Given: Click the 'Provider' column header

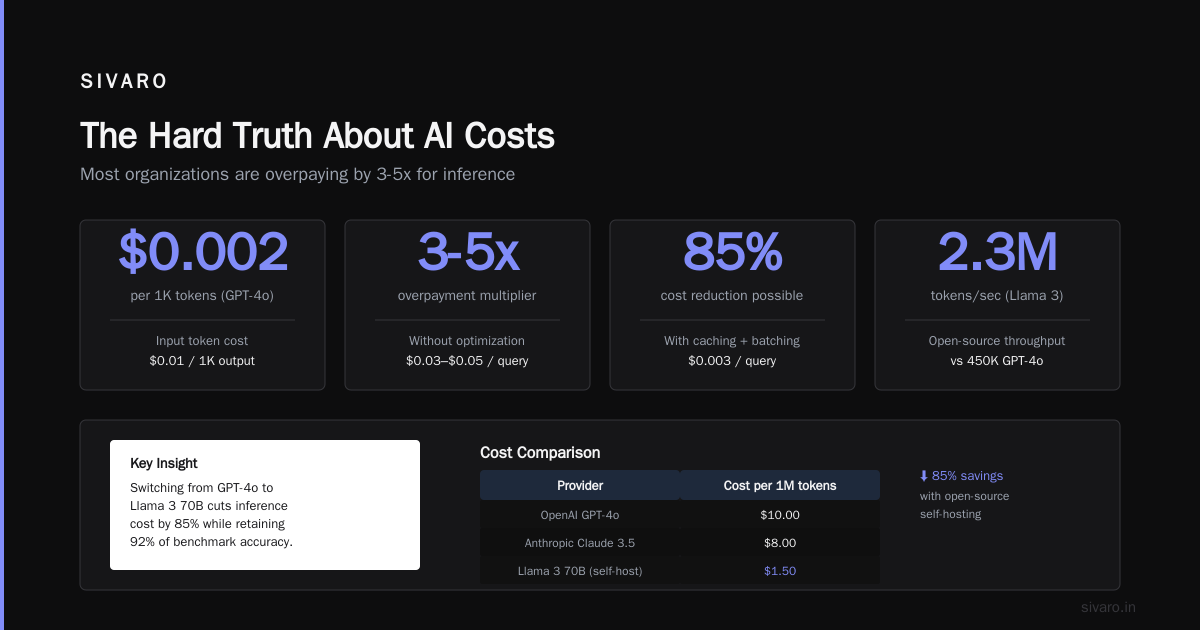Looking at the screenshot, I should click(580, 485).
